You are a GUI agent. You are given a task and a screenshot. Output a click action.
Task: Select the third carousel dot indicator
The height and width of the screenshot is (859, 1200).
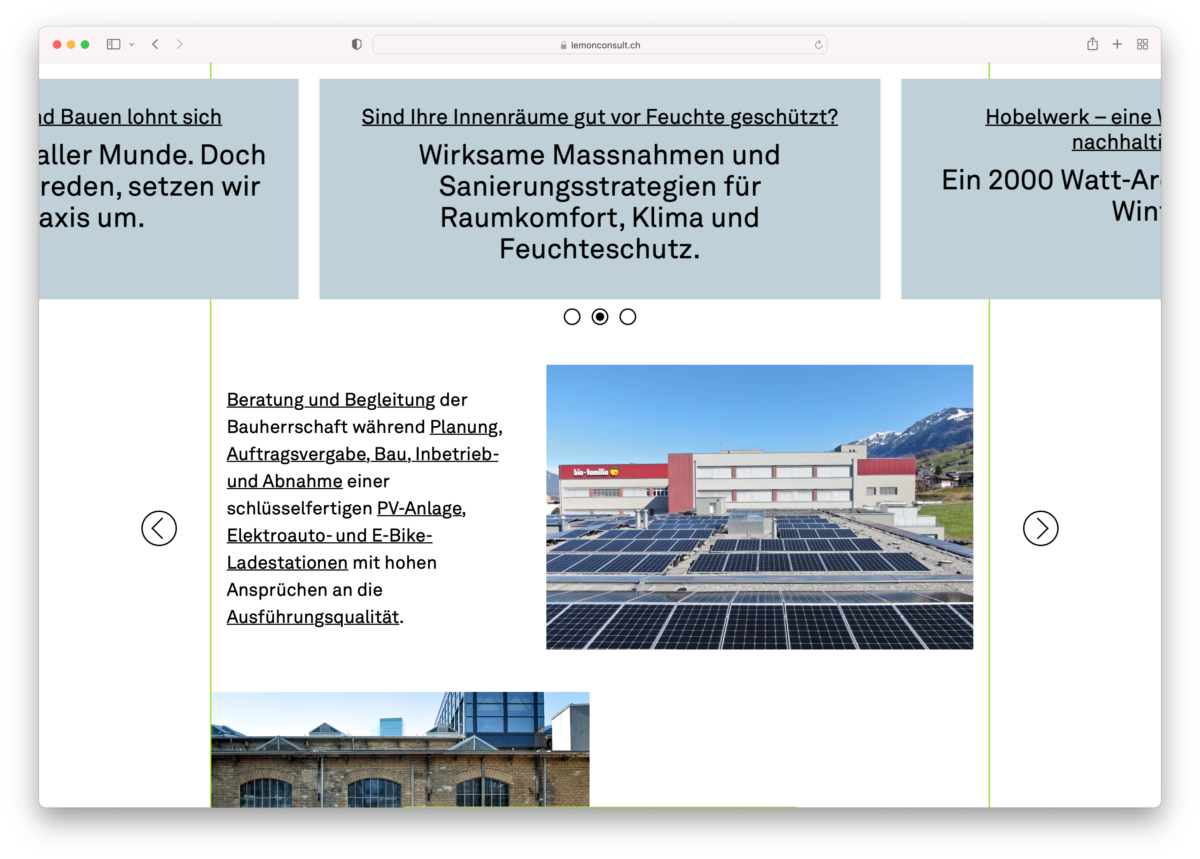628,317
